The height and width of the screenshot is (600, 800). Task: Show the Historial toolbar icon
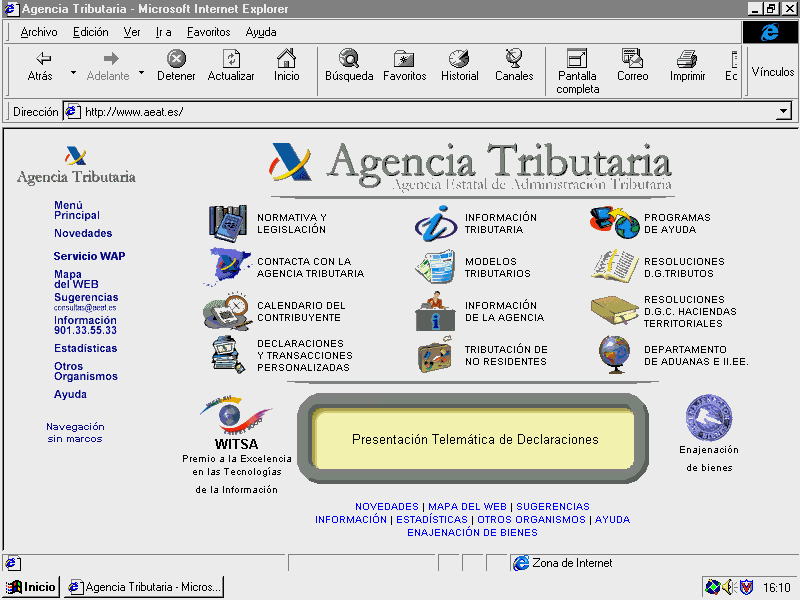coord(459,59)
